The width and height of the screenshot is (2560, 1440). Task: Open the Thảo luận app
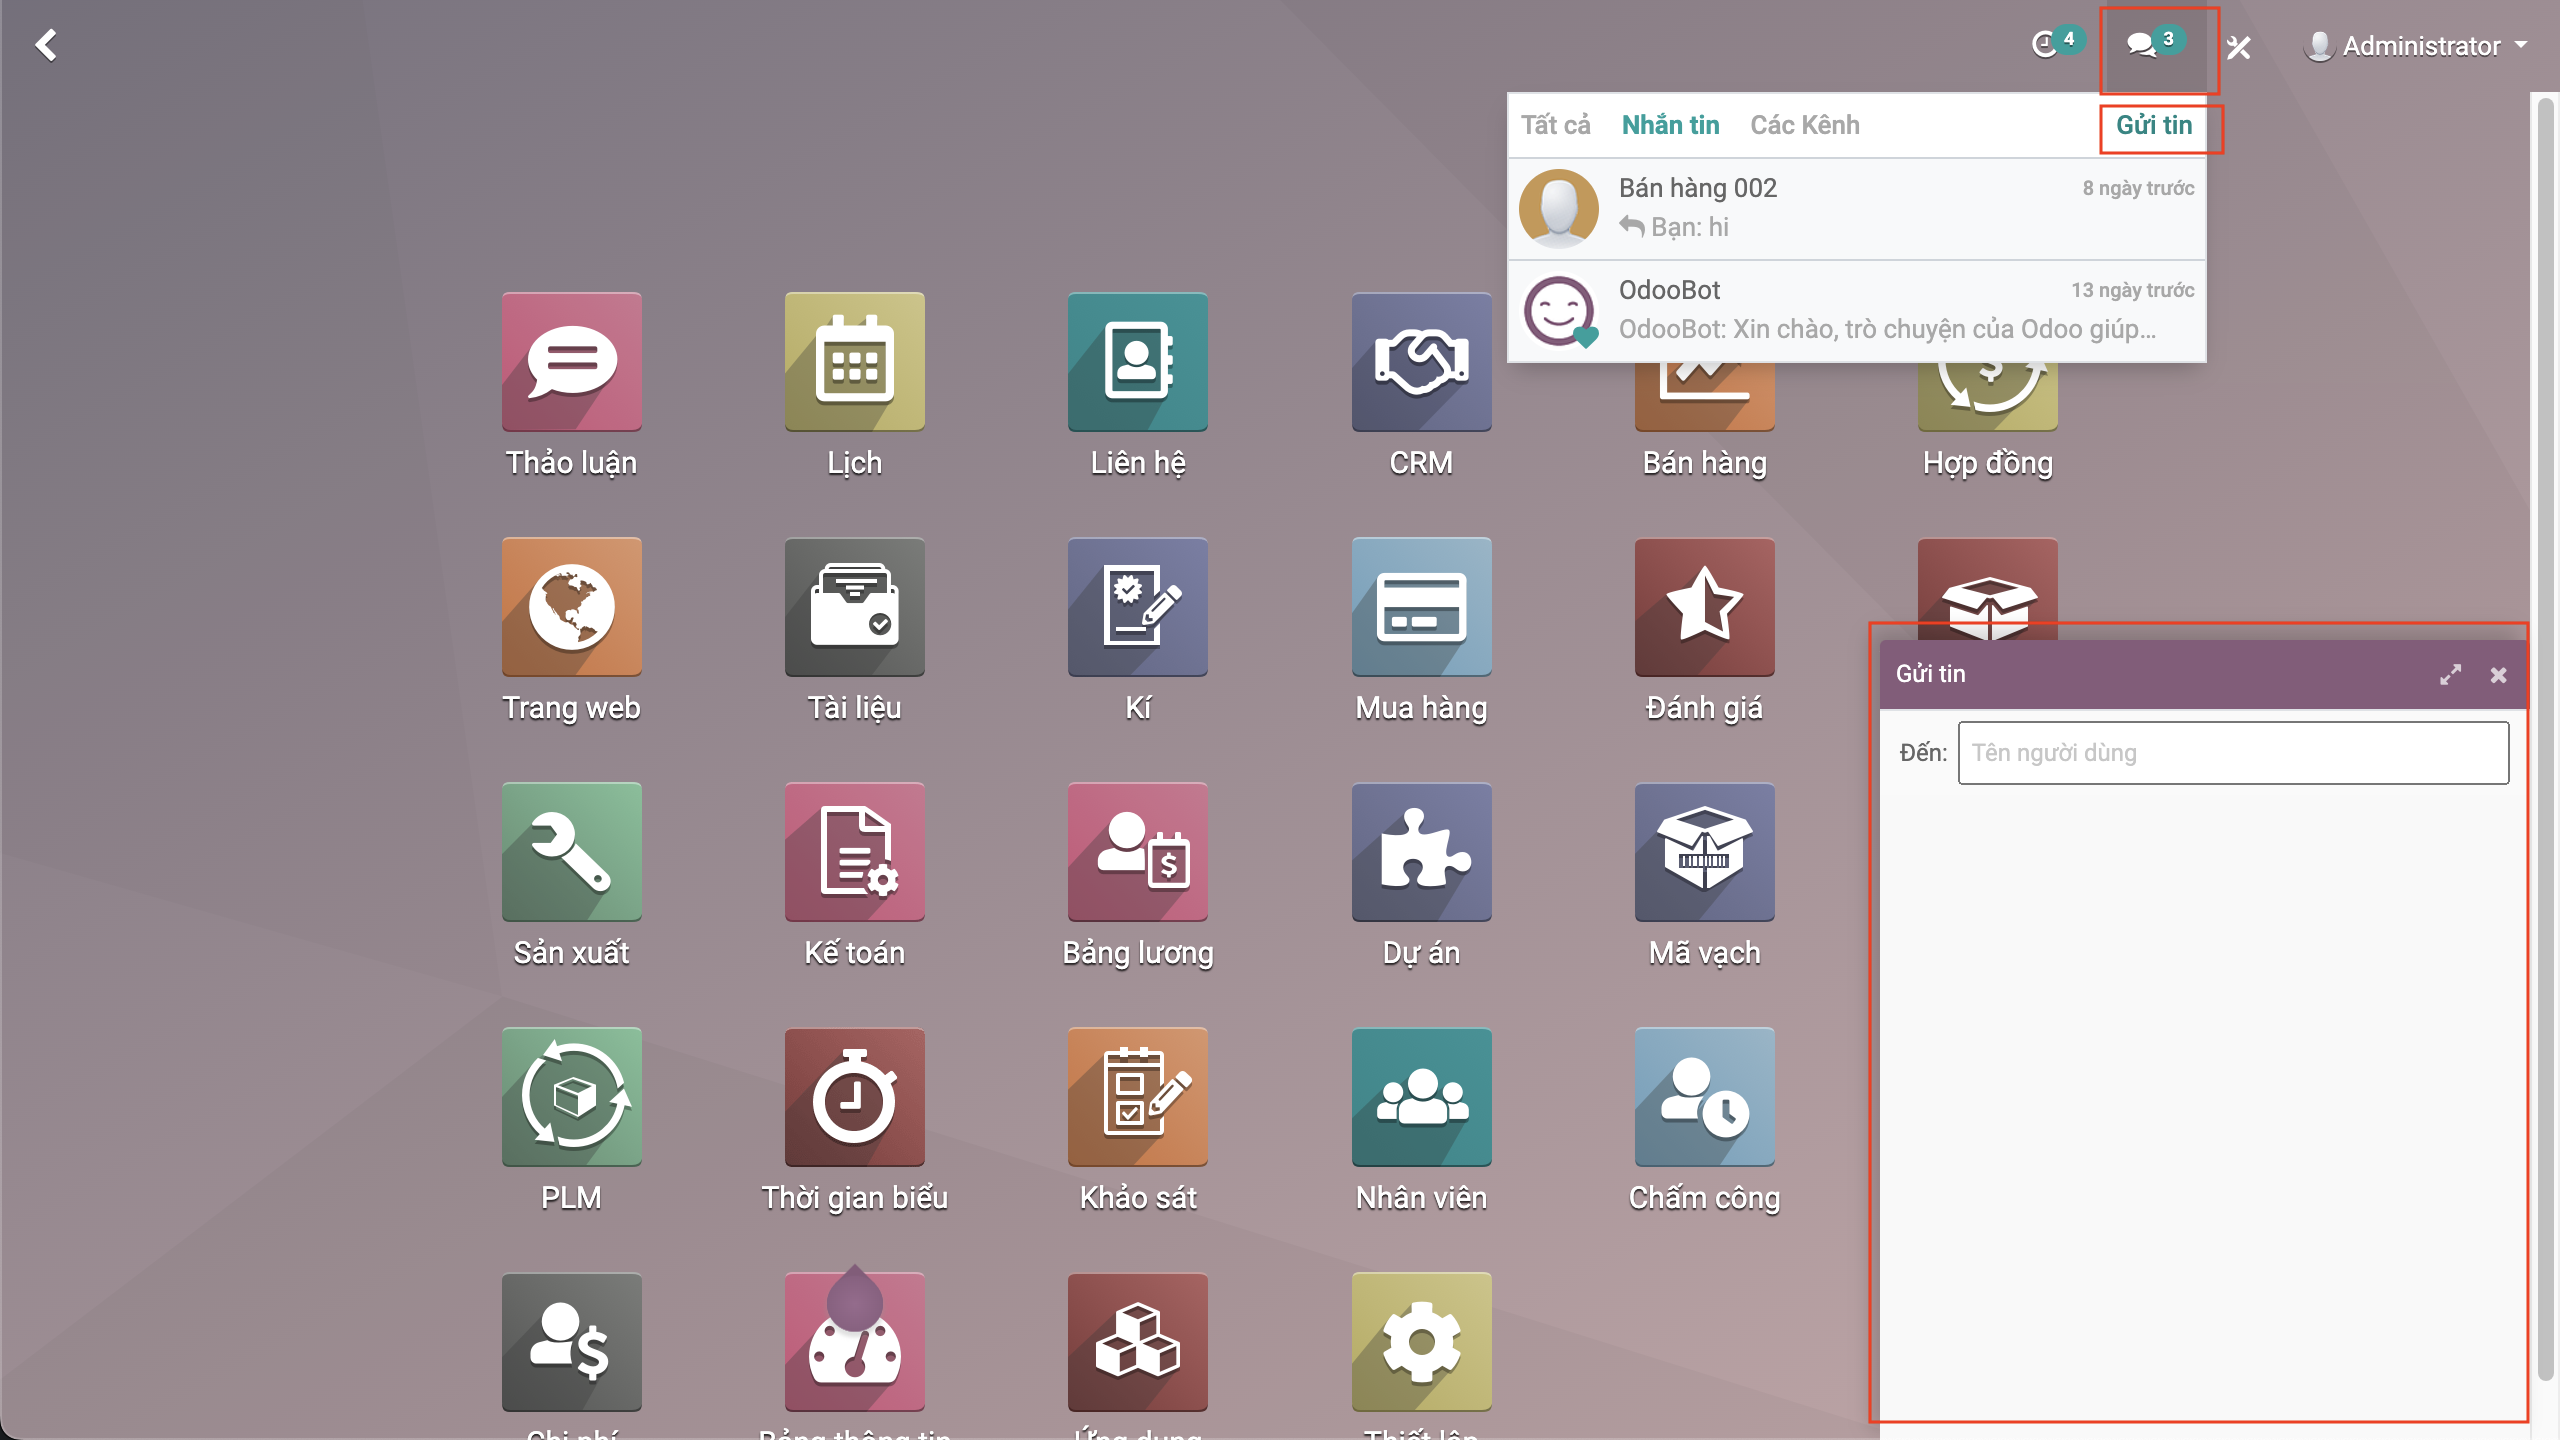571,362
